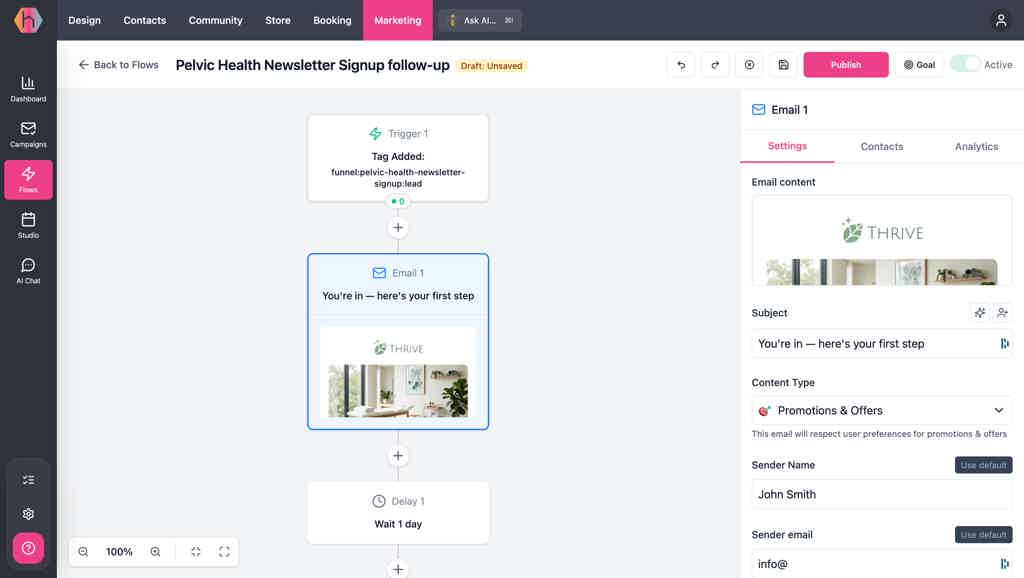Expand the Content Type dropdown
Screen dimensions: 1024x578
[x=882, y=411]
